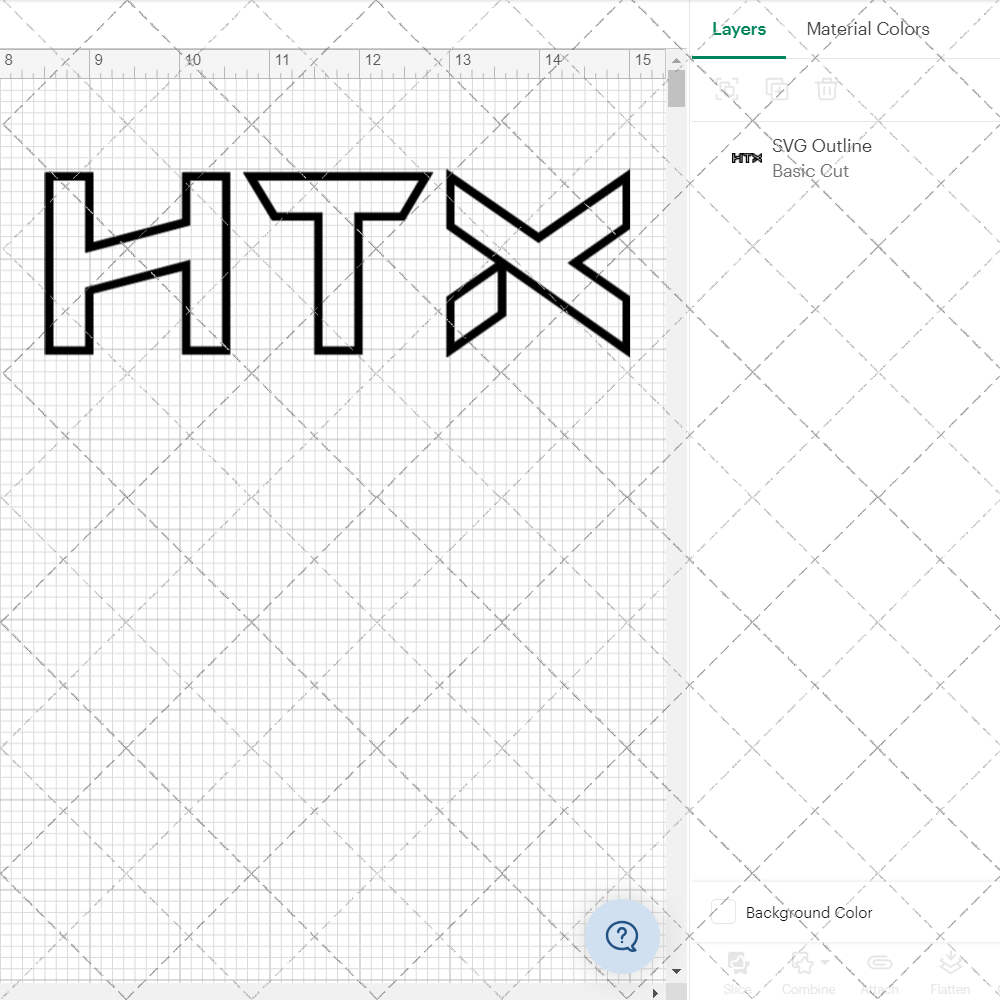Image resolution: width=1000 pixels, height=1000 pixels.
Task: Click the Delete layer trash icon
Action: 826,89
